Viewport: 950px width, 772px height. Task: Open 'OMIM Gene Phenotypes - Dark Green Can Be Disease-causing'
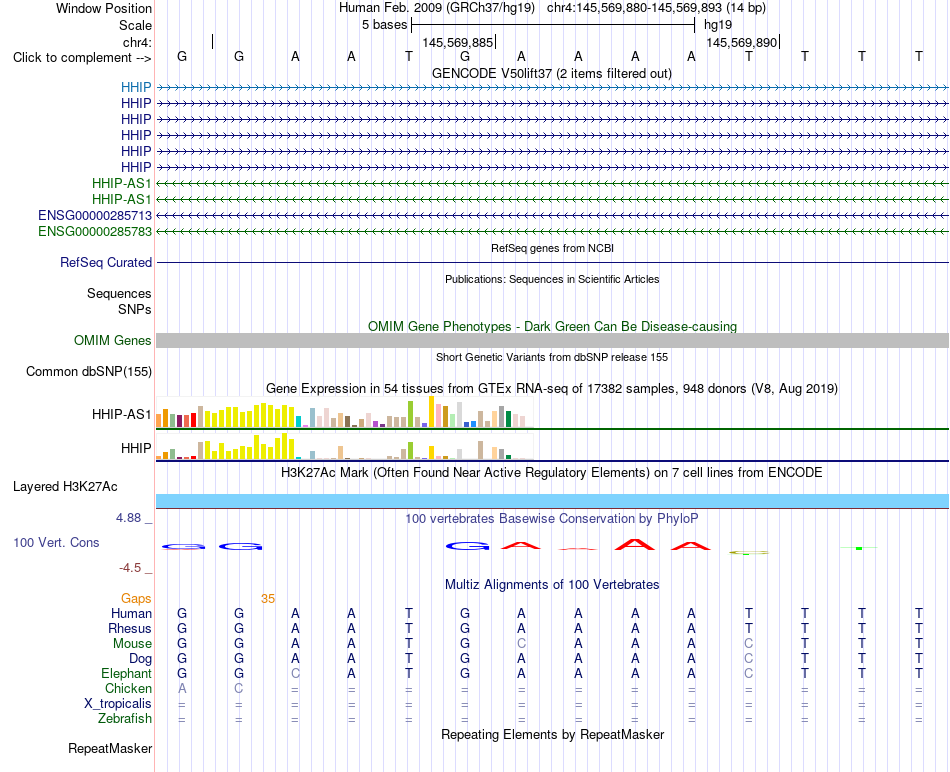point(552,326)
